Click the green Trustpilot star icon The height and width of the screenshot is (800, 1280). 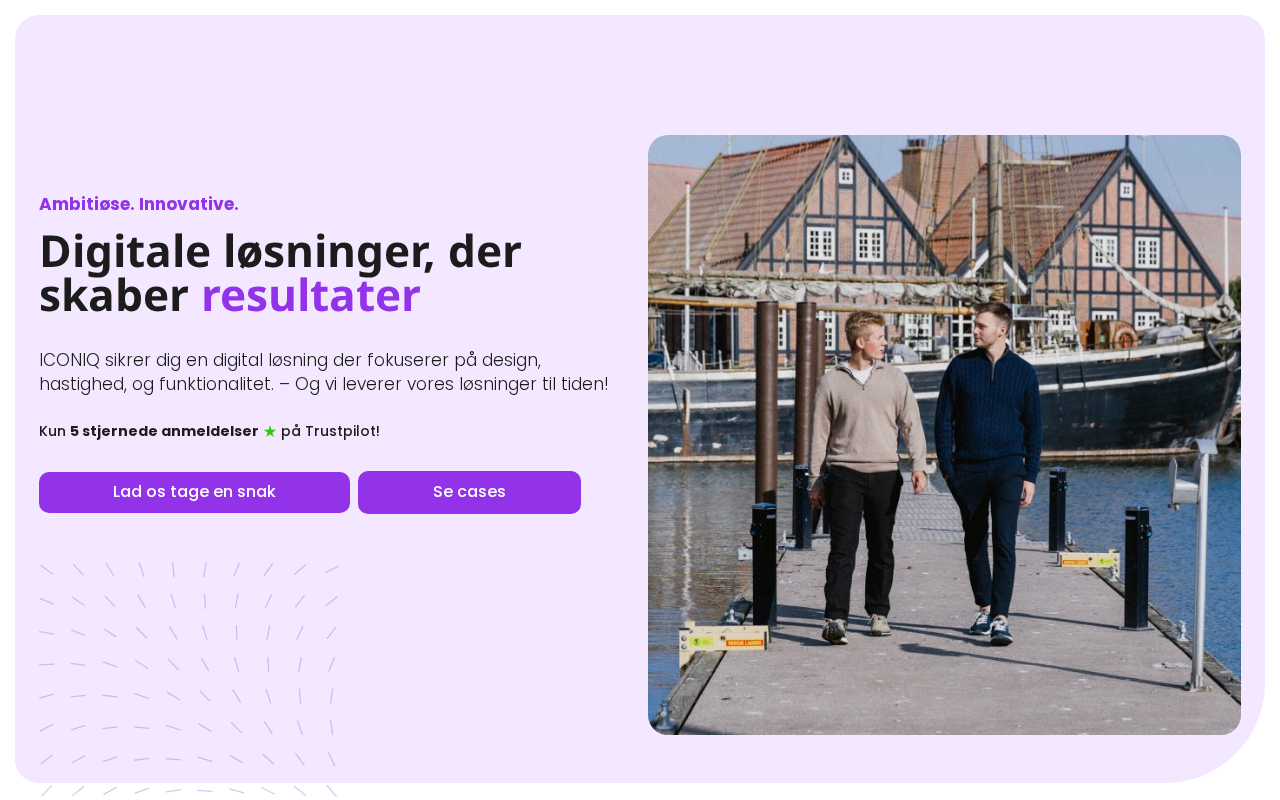click(x=270, y=431)
